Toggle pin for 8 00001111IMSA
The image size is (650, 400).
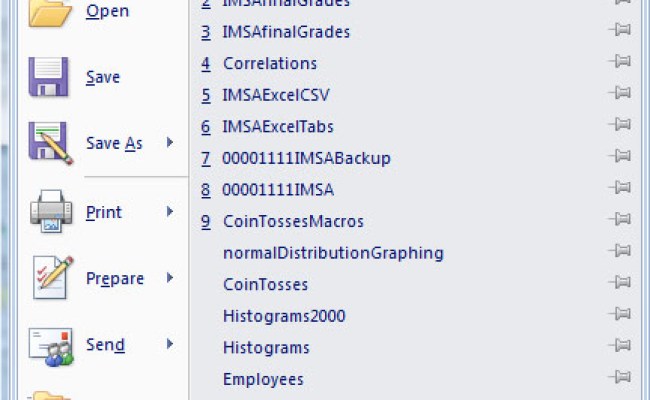tap(620, 187)
